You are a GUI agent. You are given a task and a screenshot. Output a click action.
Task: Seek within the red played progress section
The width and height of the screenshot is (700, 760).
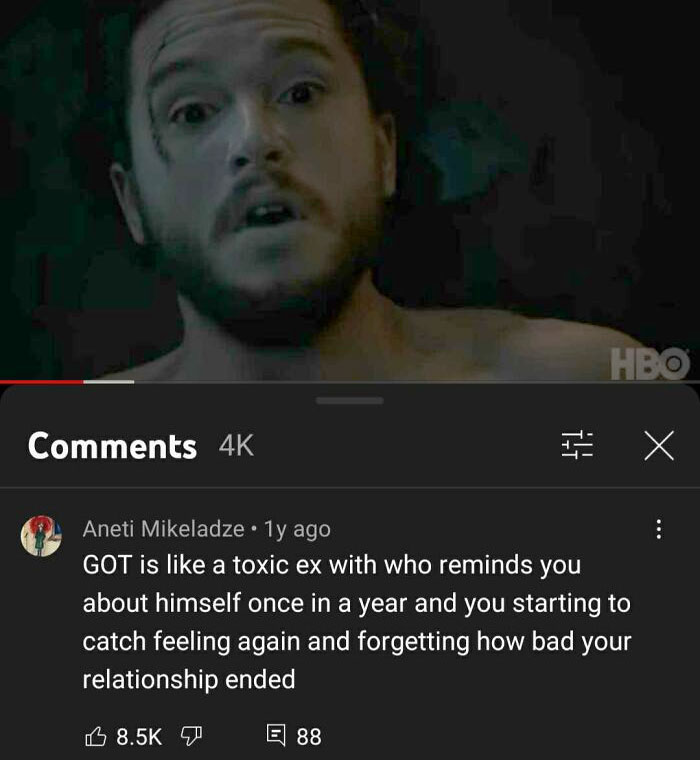42,382
